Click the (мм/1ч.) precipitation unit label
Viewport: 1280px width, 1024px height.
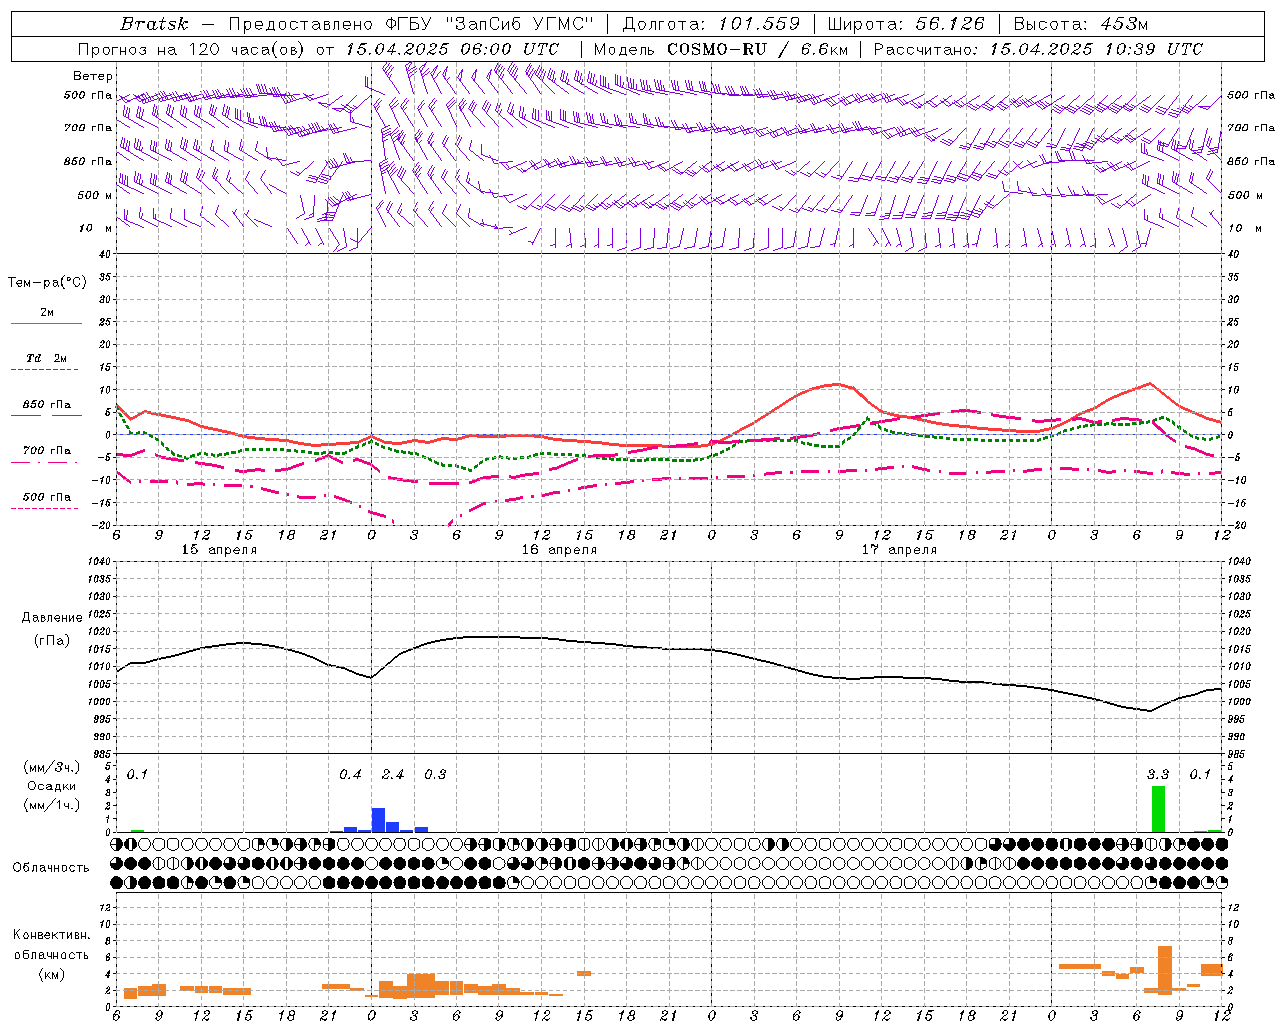(52, 805)
